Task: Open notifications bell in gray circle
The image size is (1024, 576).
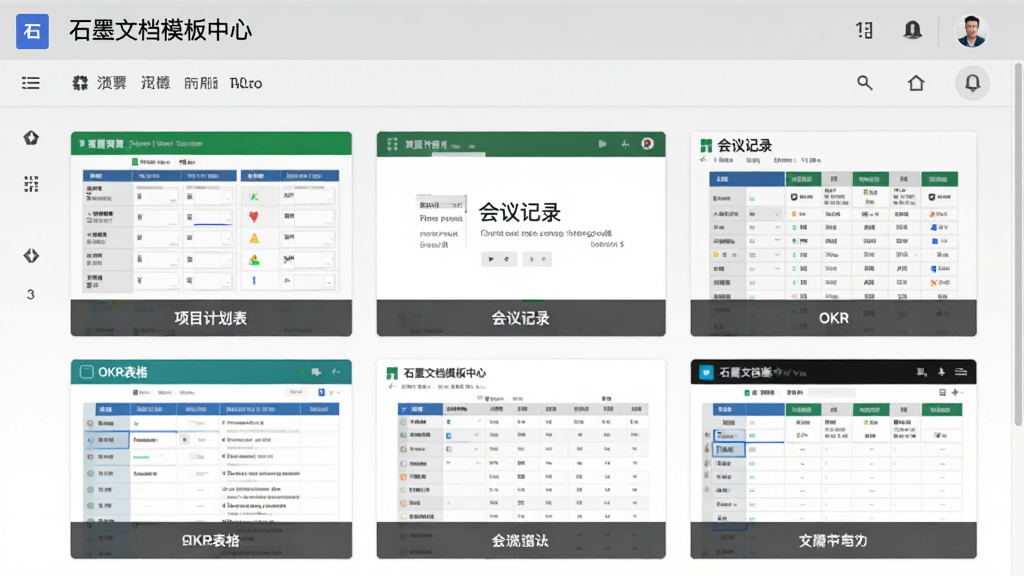Action: tap(972, 83)
